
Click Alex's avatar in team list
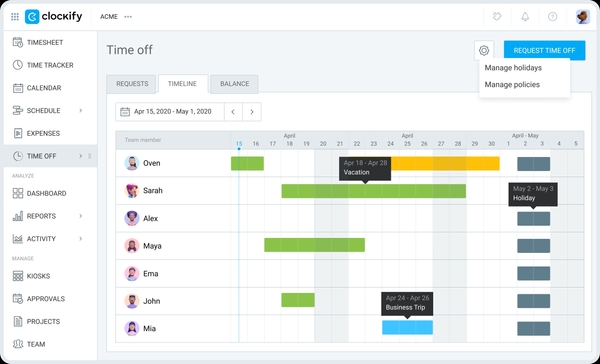(x=132, y=218)
